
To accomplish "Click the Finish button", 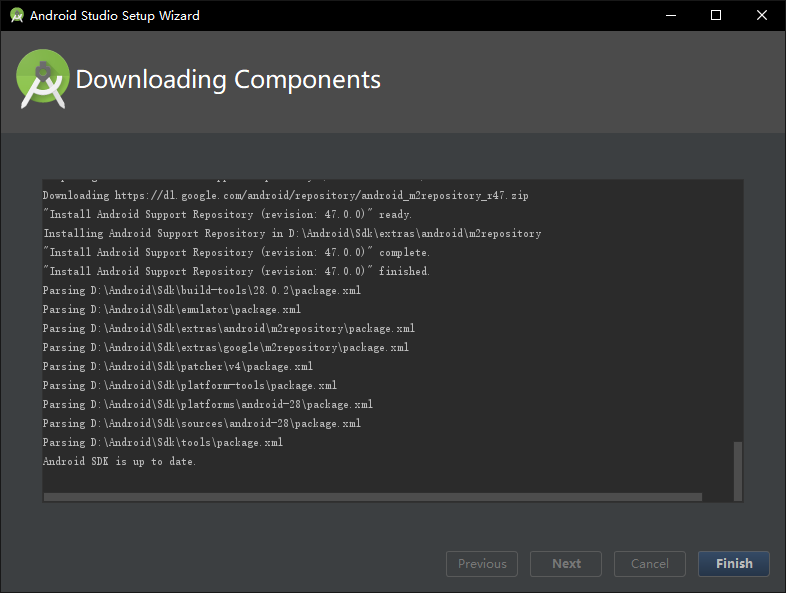I will click(x=733, y=564).
